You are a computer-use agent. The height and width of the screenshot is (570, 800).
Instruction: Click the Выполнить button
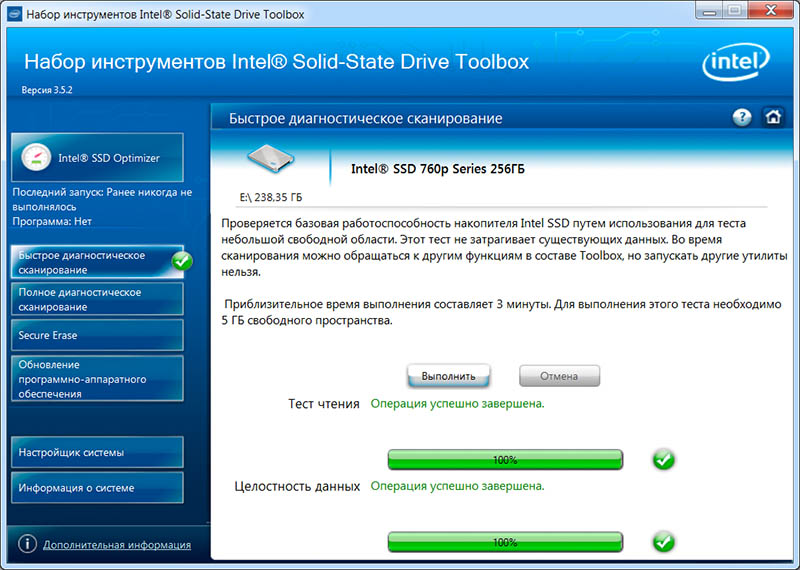point(448,376)
